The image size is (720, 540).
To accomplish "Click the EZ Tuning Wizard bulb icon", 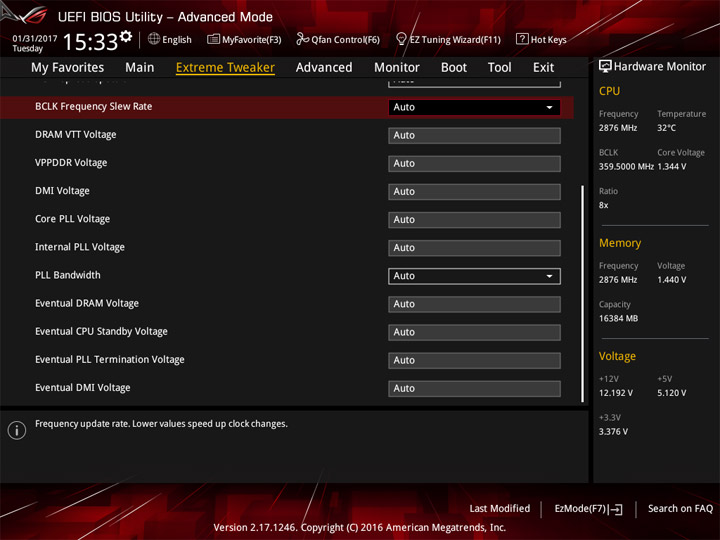I will tap(401, 39).
